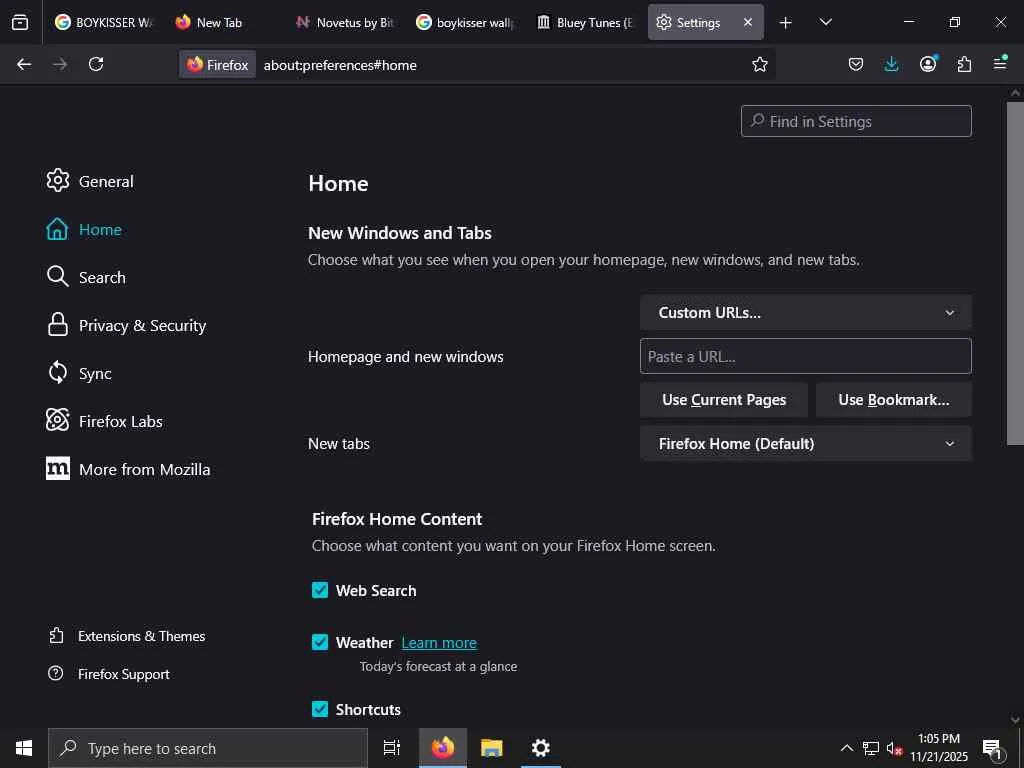Switch to the Bluey Tunes tab
The width and height of the screenshot is (1024, 768).
585,22
